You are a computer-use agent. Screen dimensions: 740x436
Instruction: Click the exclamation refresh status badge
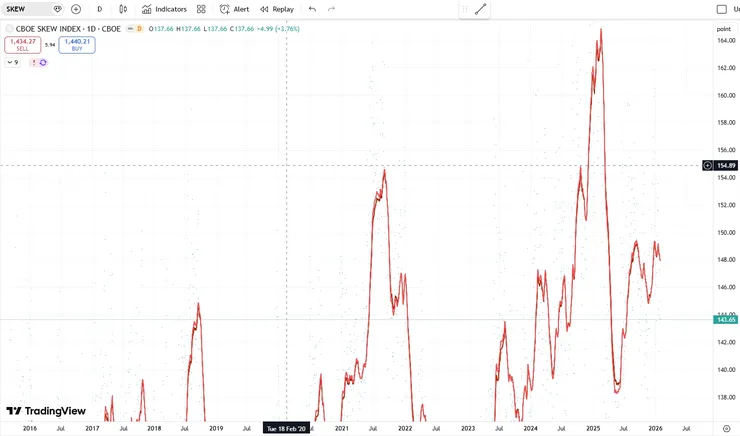[39, 62]
